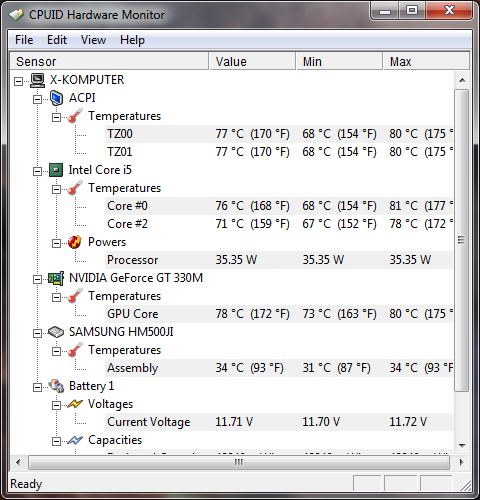Click the vertical scrollbar down arrow
This screenshot has height=500, width=480.
click(x=462, y=445)
